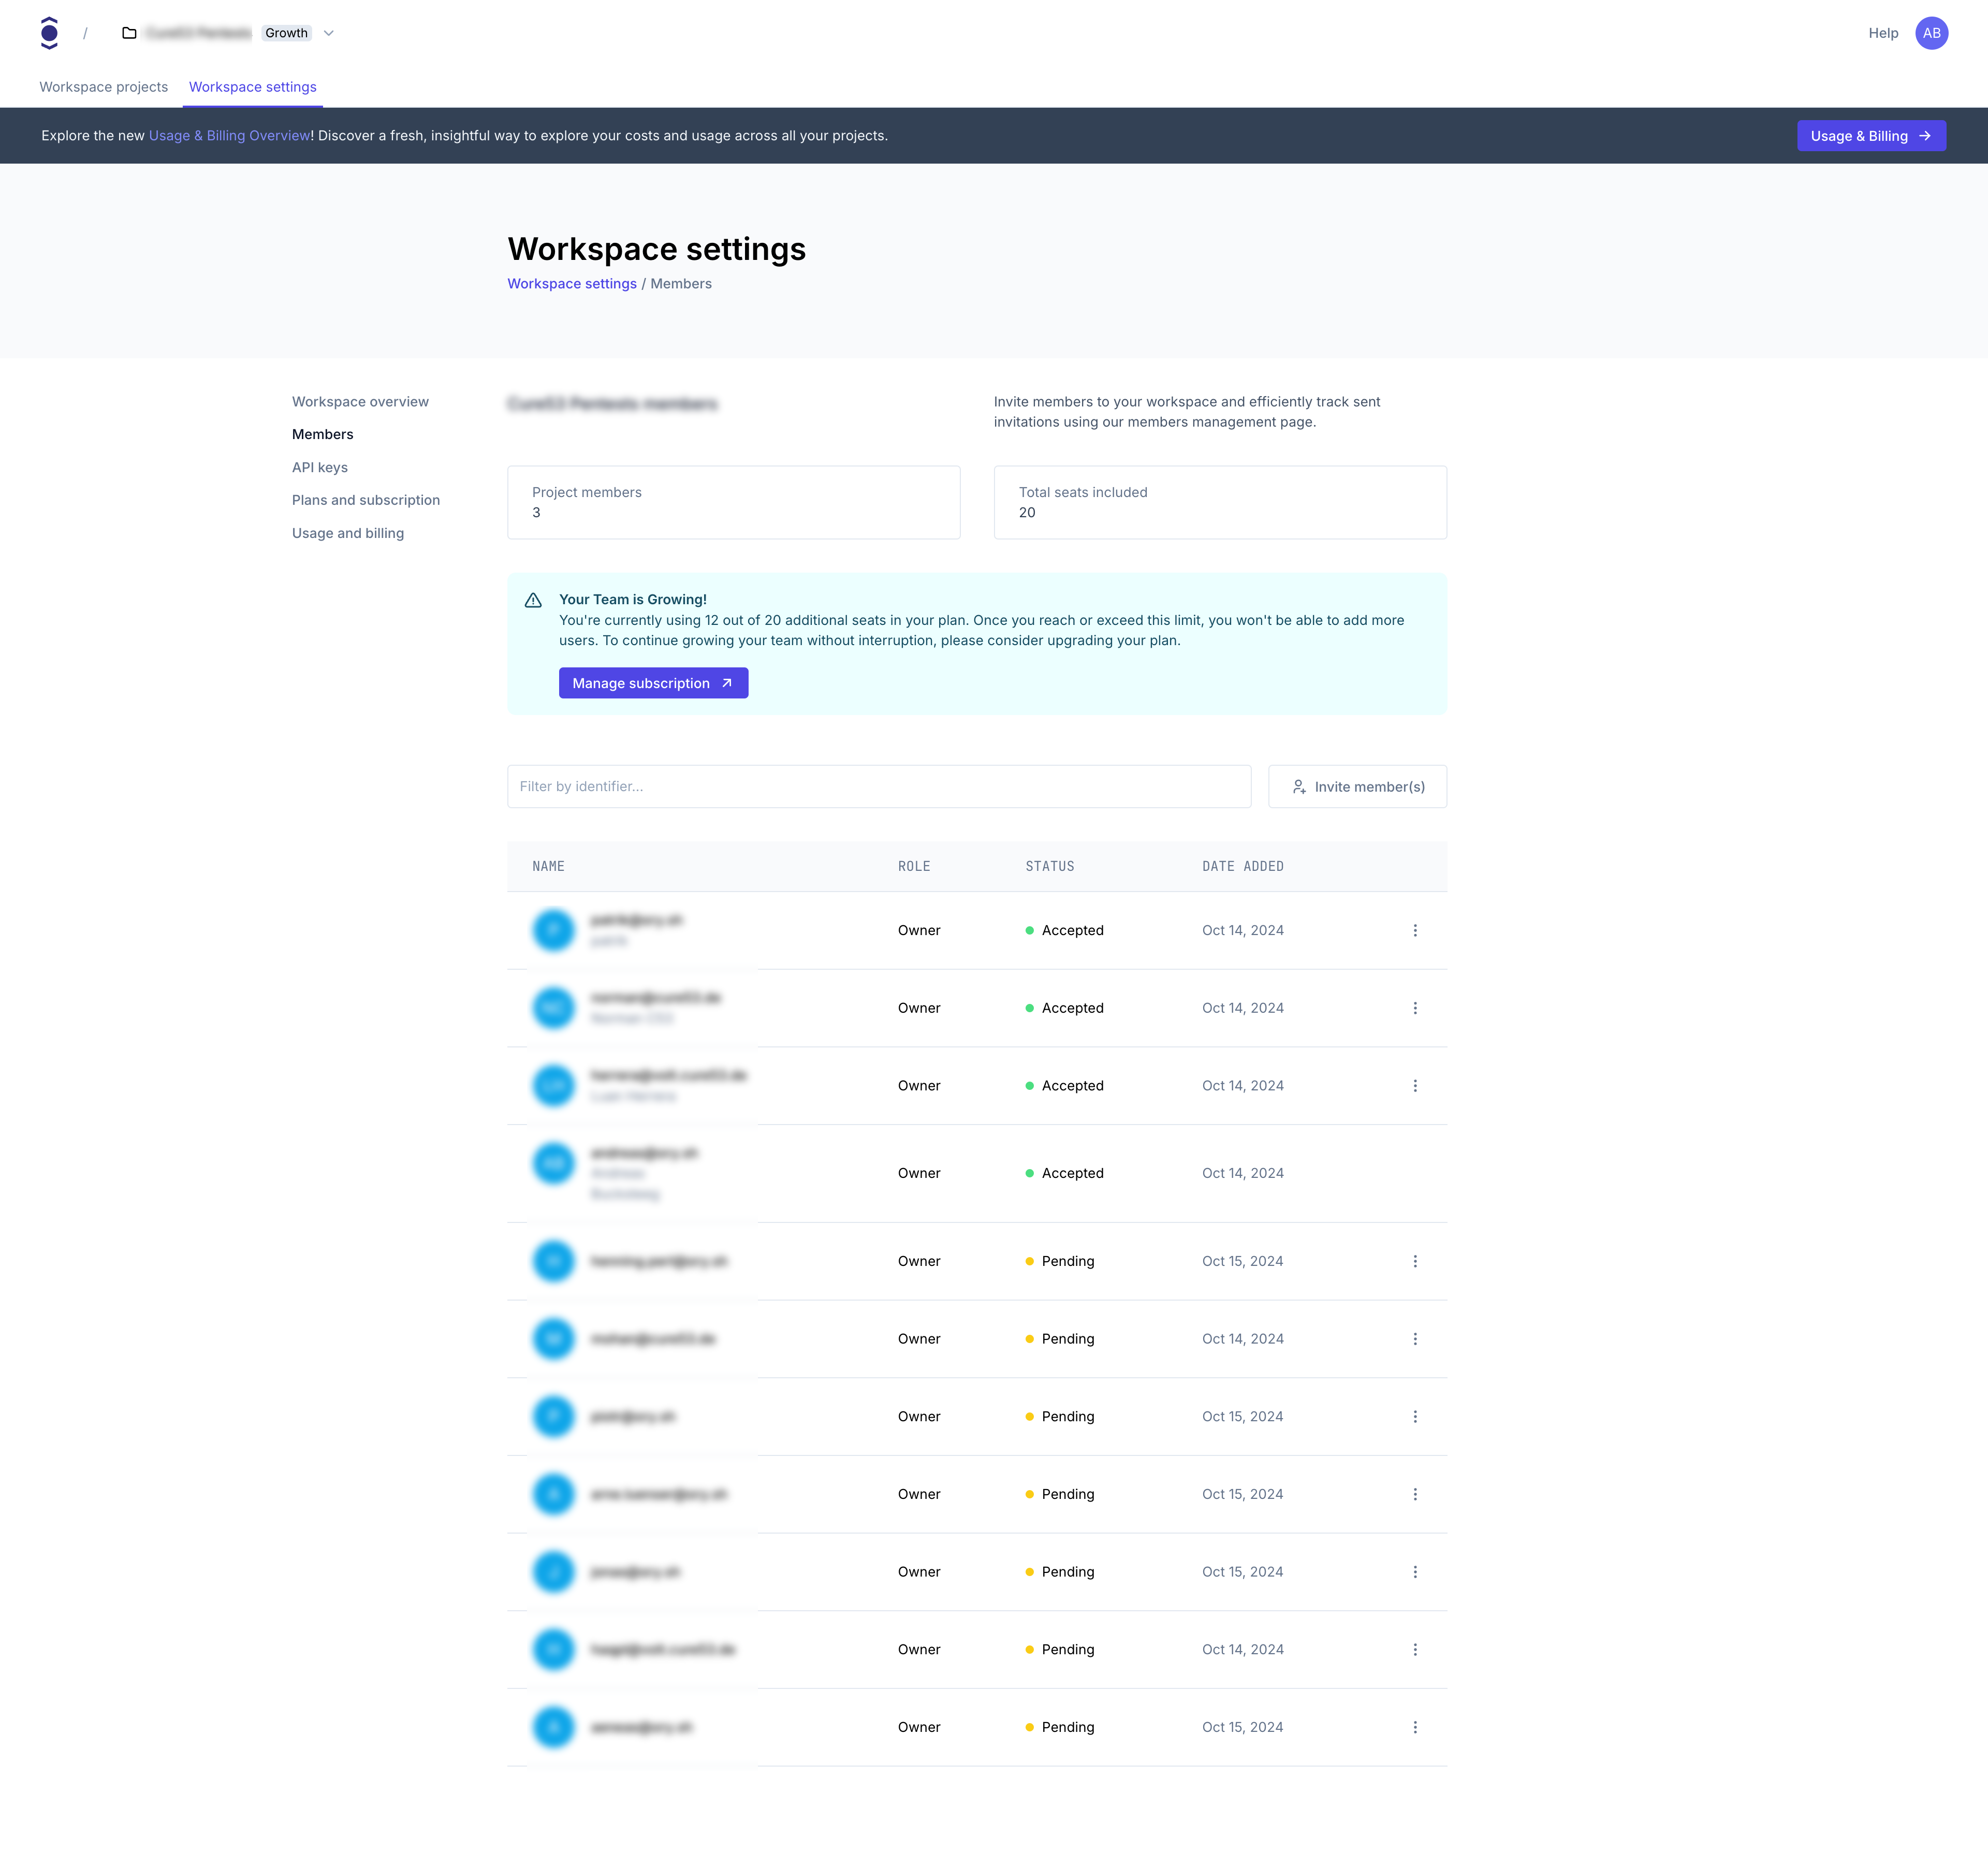Click the warning icon in the Team is Growing banner

[533, 599]
